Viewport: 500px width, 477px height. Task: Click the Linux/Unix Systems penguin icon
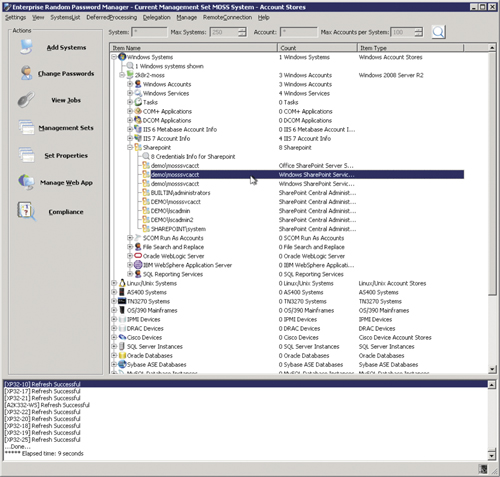[x=122, y=283]
